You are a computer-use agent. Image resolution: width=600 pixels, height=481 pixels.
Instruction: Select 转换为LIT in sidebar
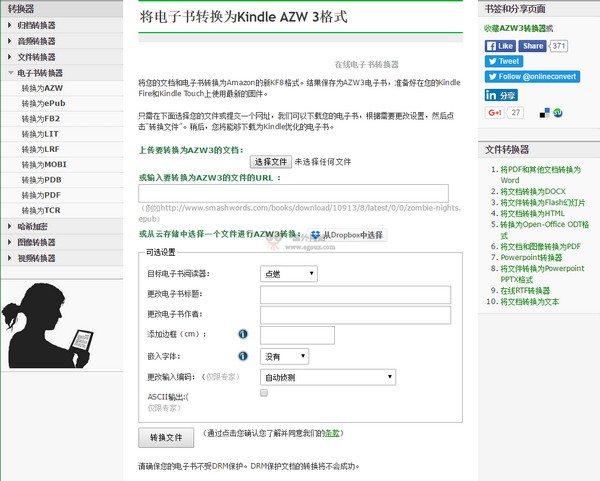click(40, 134)
